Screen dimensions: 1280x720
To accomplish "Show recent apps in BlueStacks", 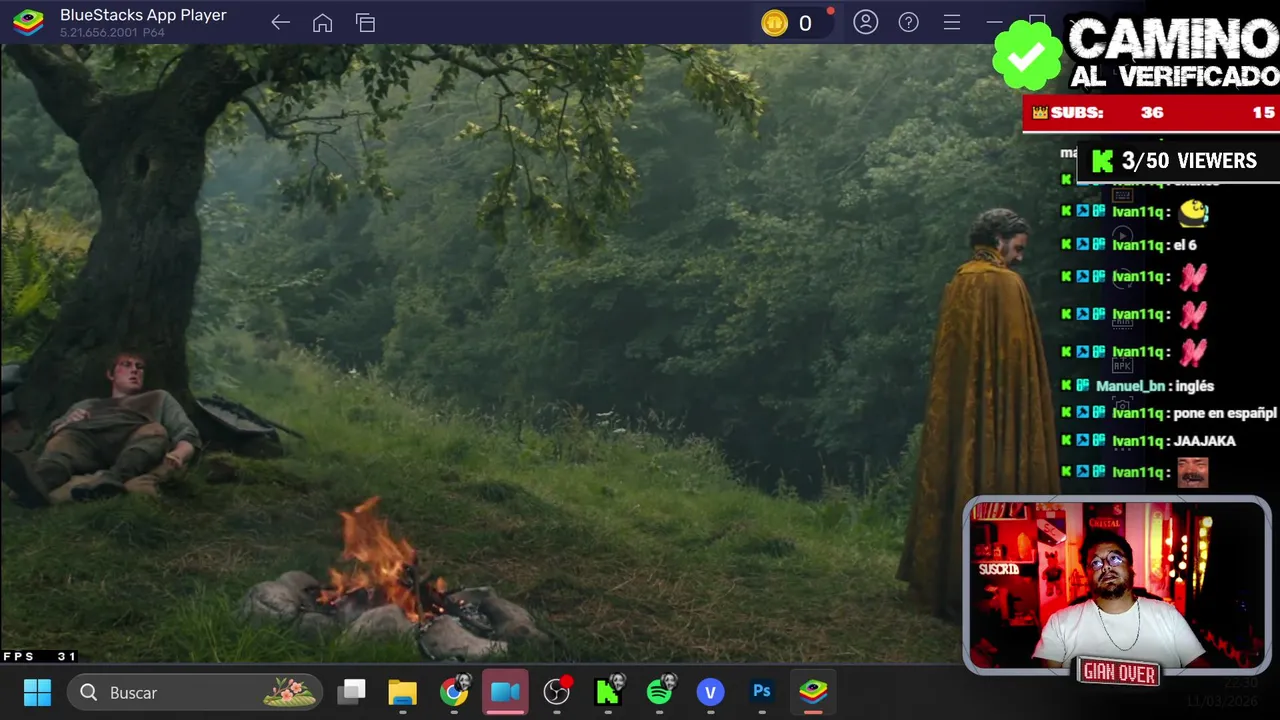I will [x=365, y=23].
